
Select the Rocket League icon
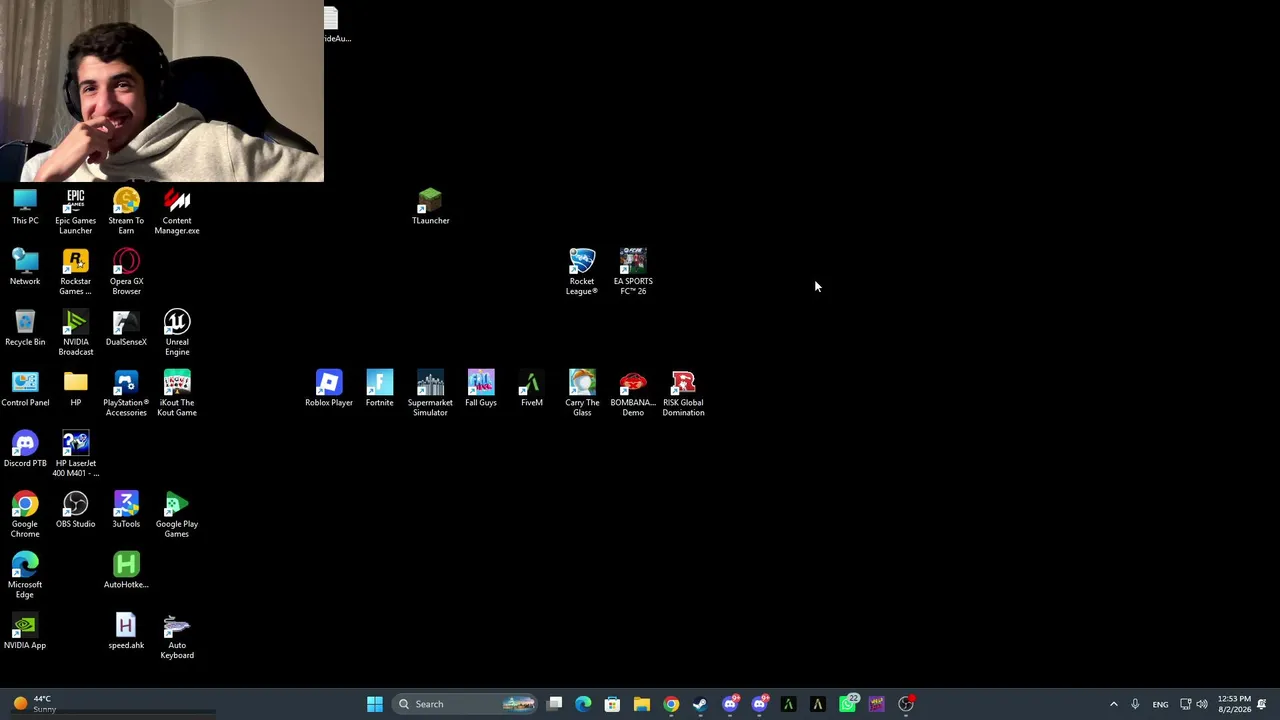582,273
